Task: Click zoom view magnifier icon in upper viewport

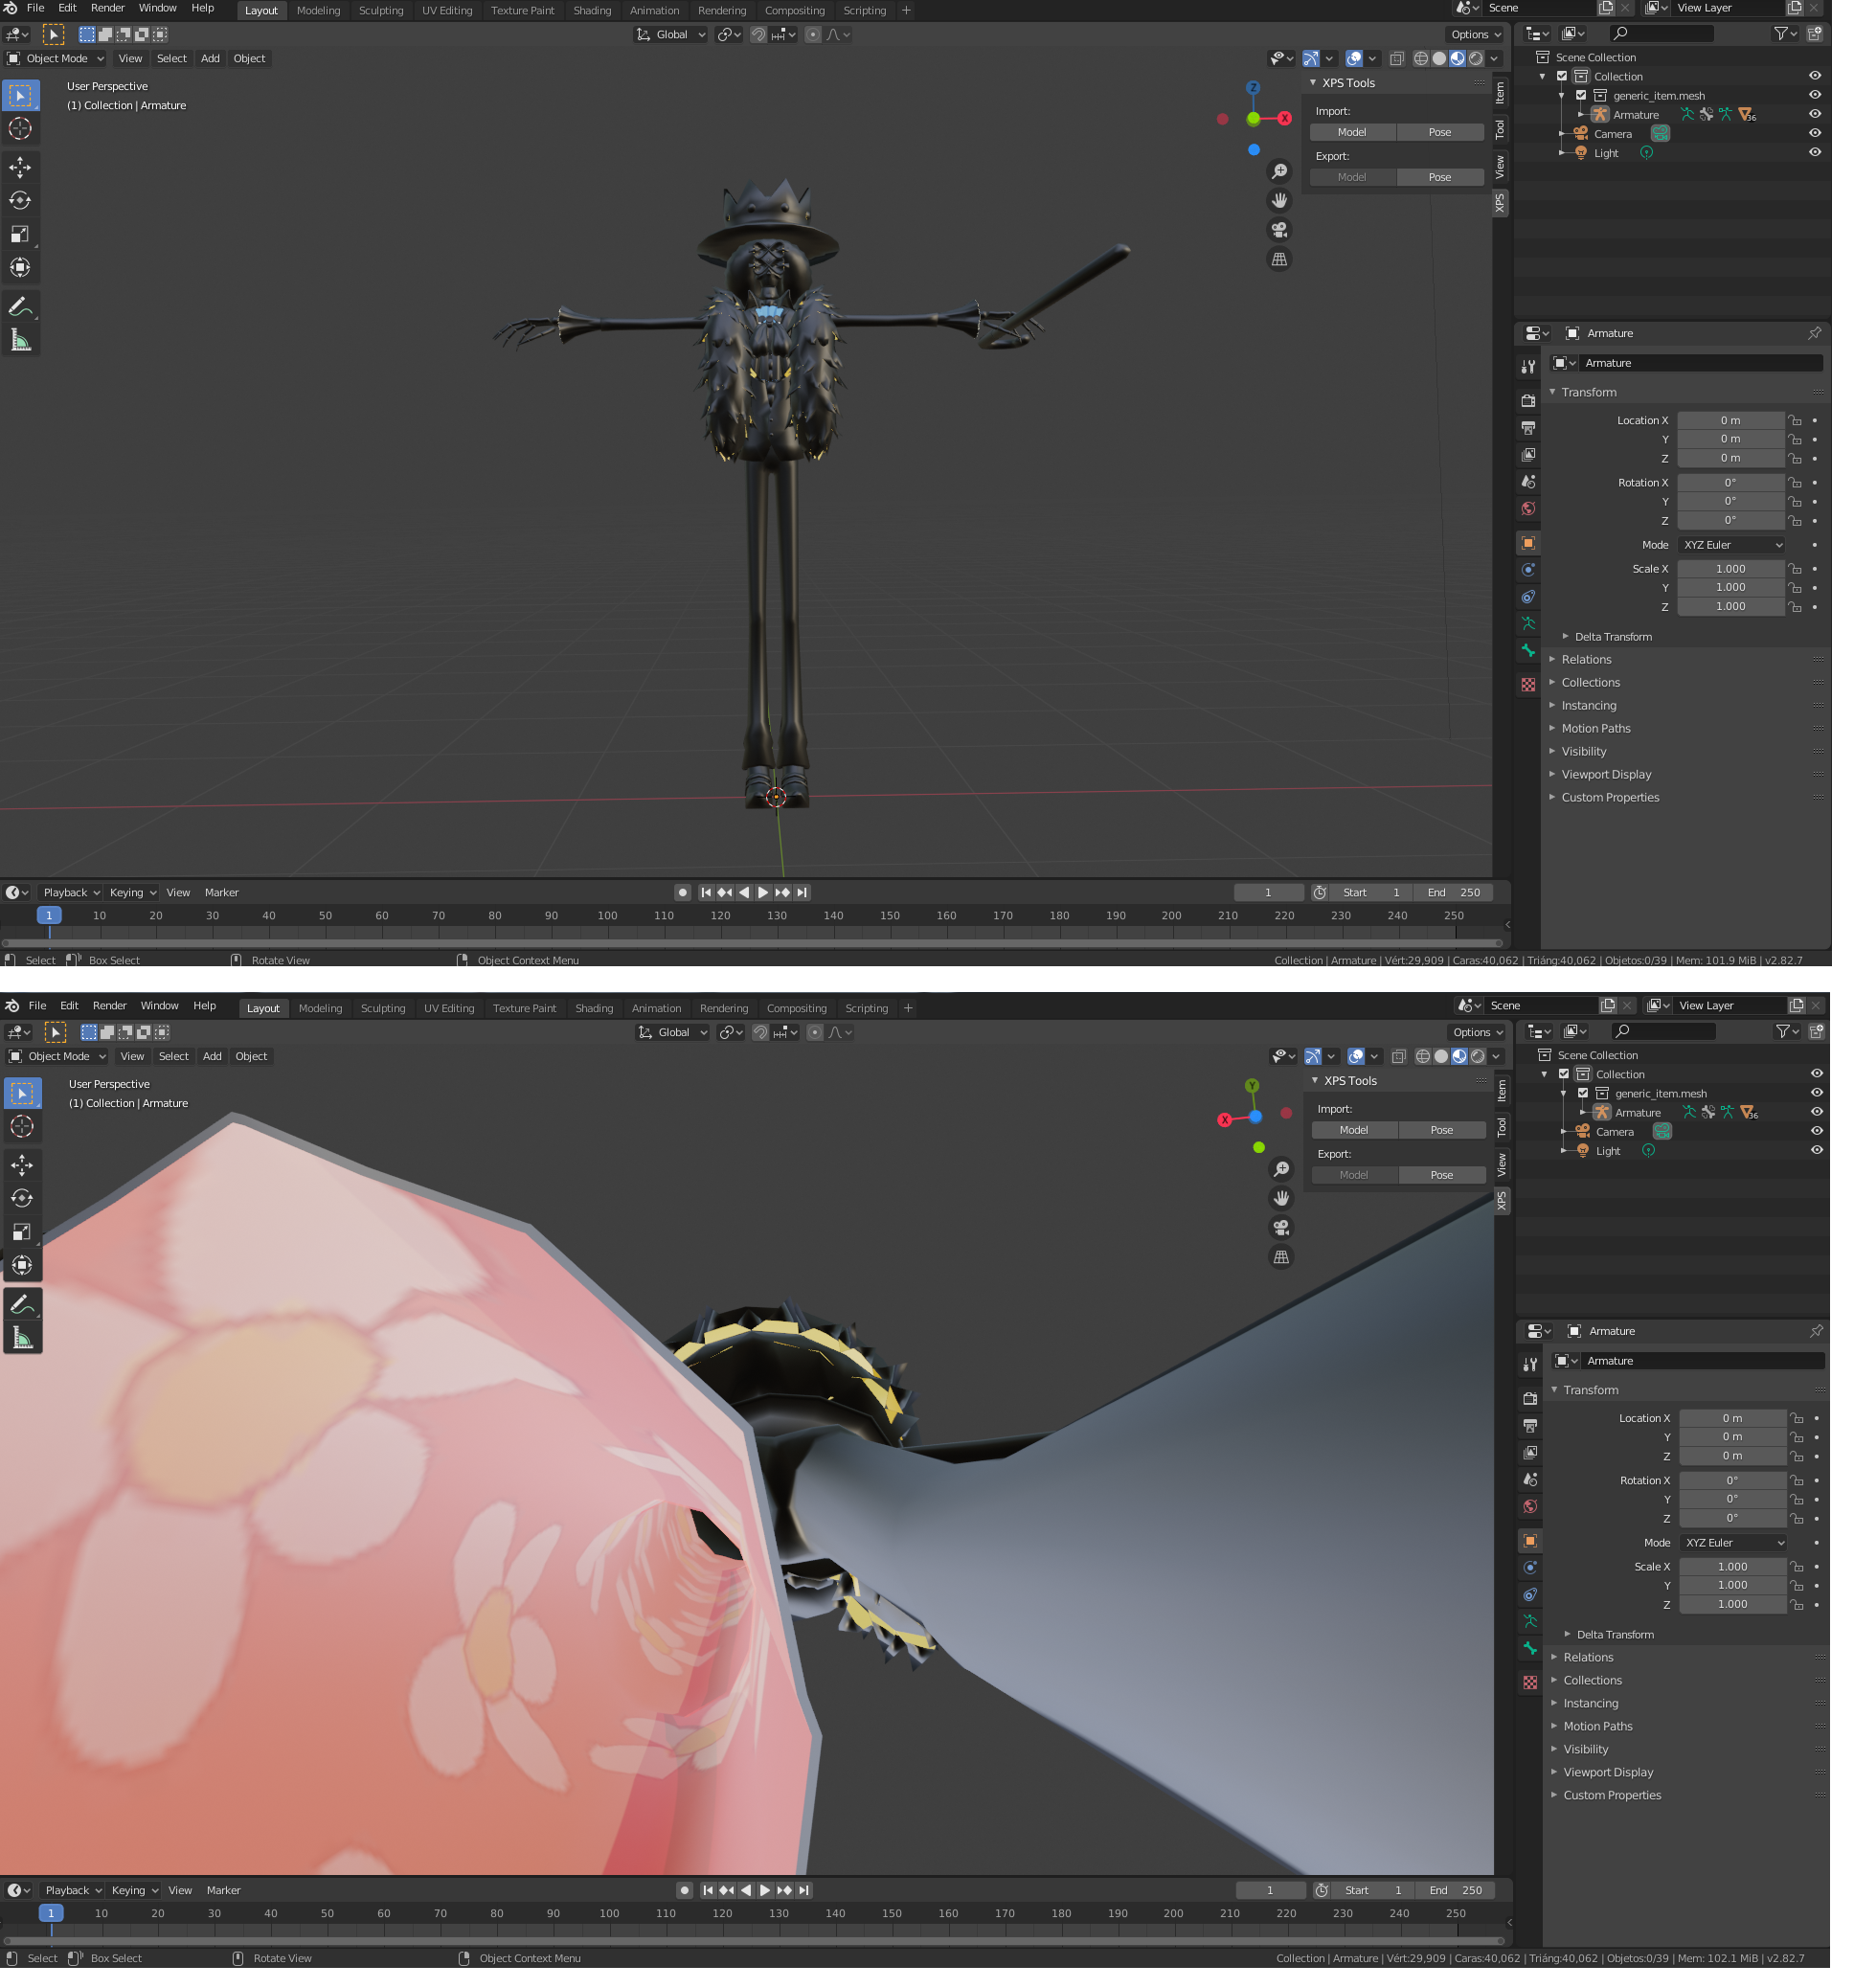Action: pos(1279,172)
